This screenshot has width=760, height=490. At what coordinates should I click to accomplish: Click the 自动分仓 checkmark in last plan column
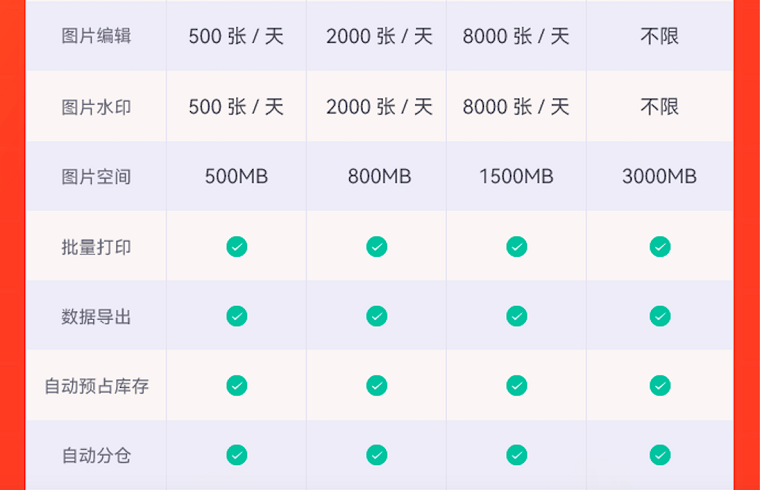660,455
